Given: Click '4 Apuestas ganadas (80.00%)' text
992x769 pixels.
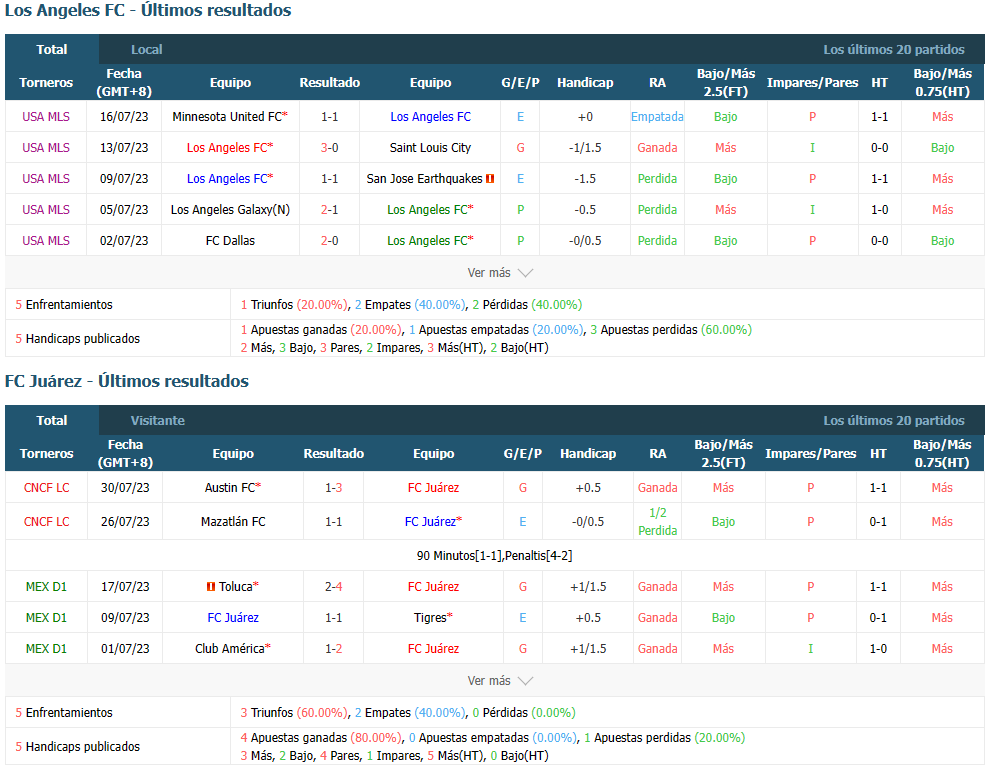Looking at the screenshot, I should point(321,738).
